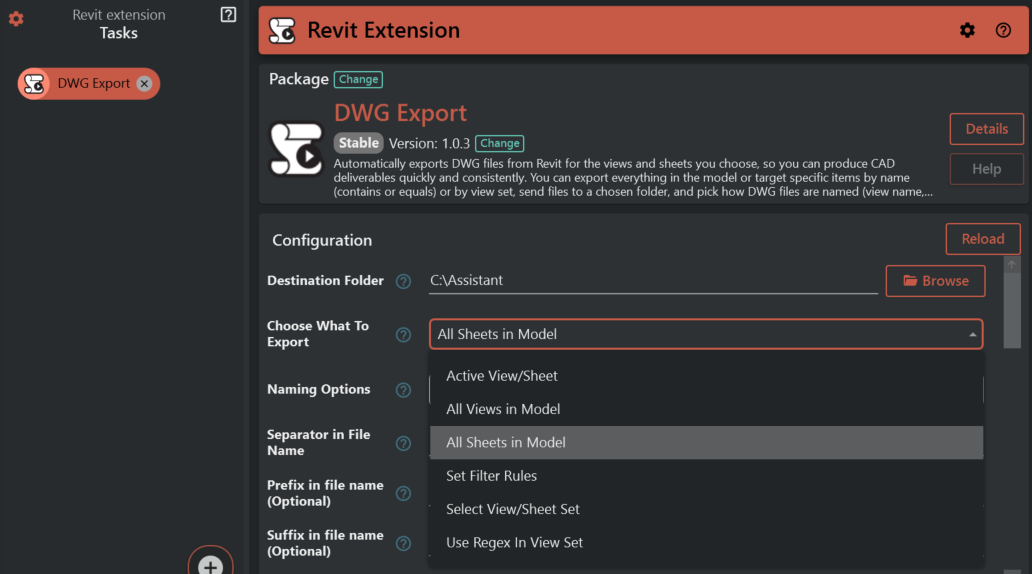
Task: Click Change next to Package
Action: click(x=358, y=80)
